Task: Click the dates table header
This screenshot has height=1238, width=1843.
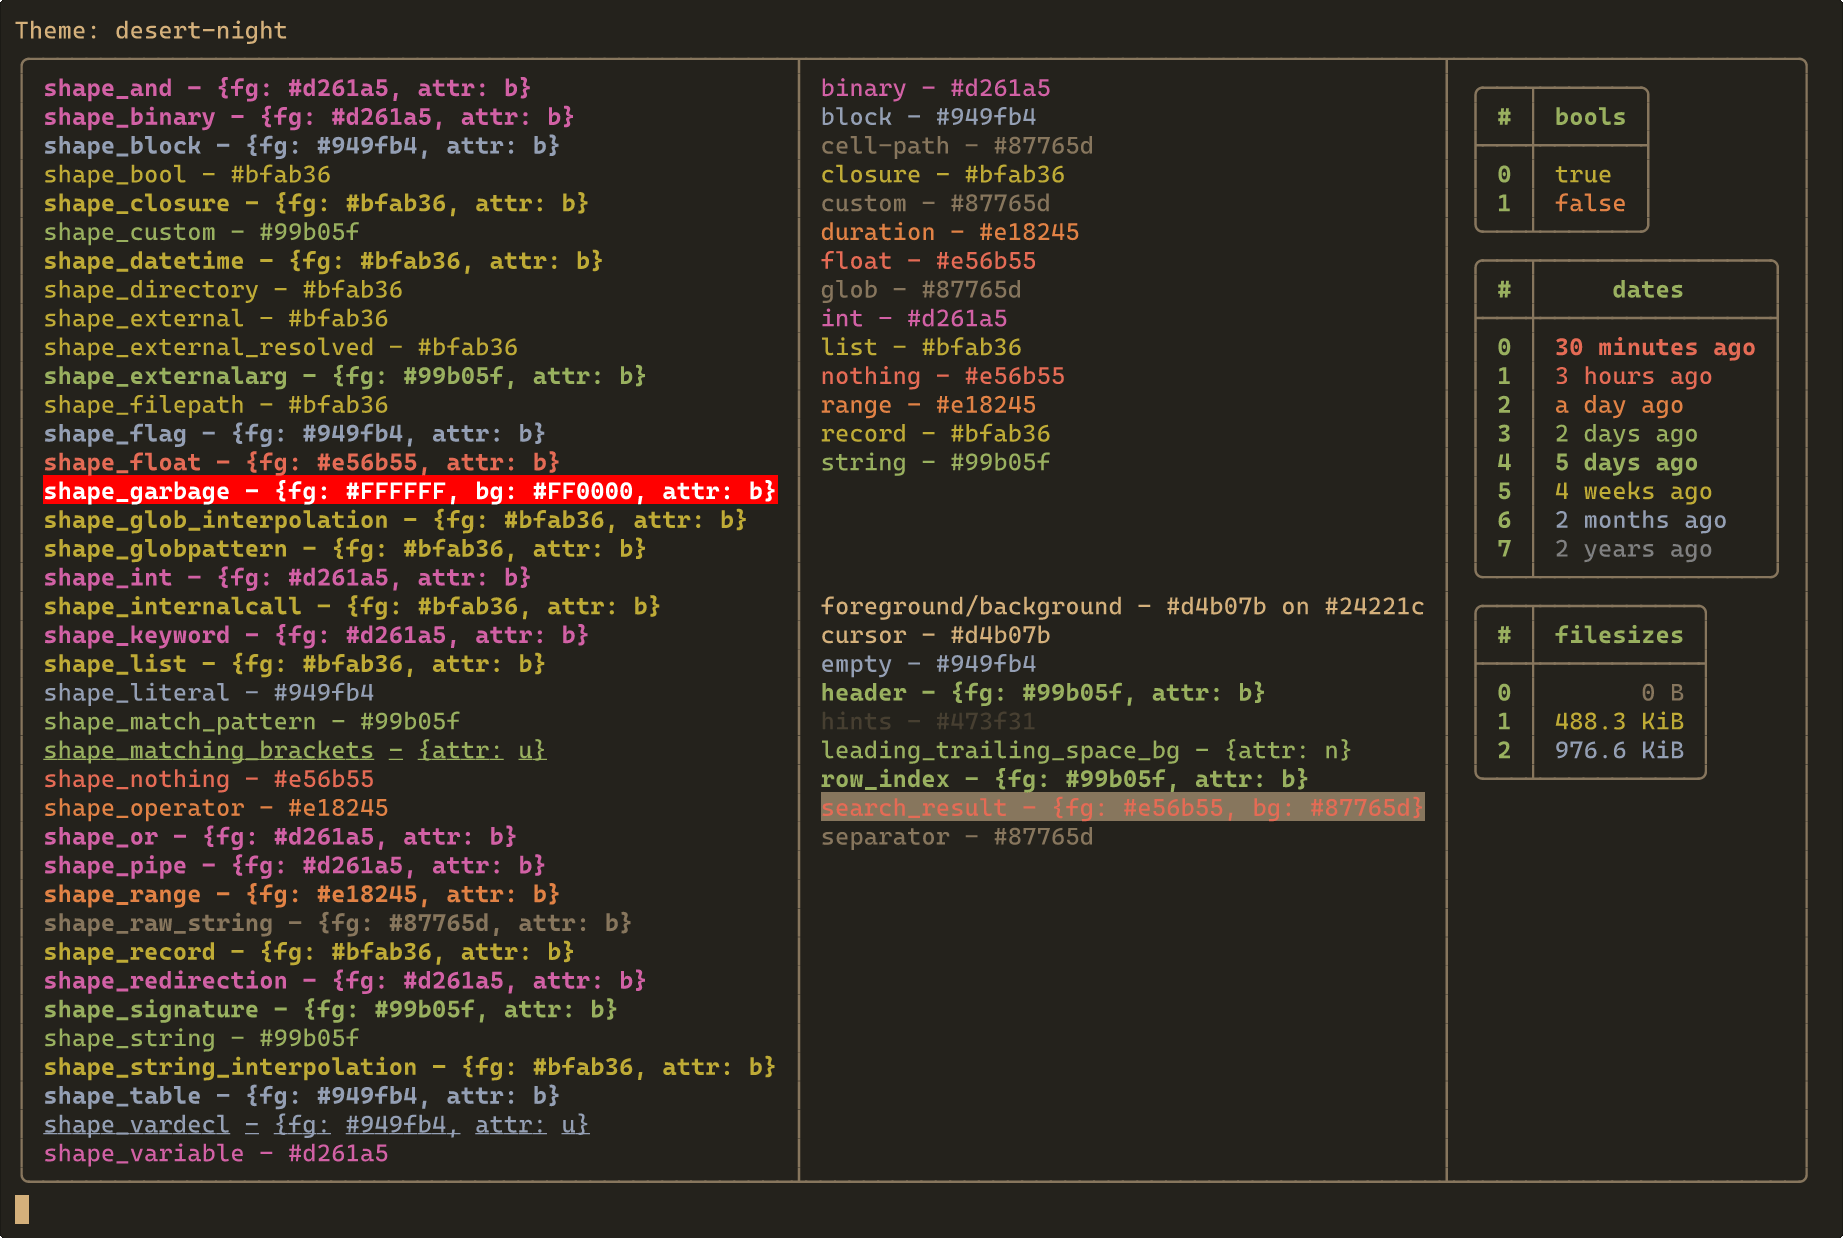Action: [x=1647, y=290]
